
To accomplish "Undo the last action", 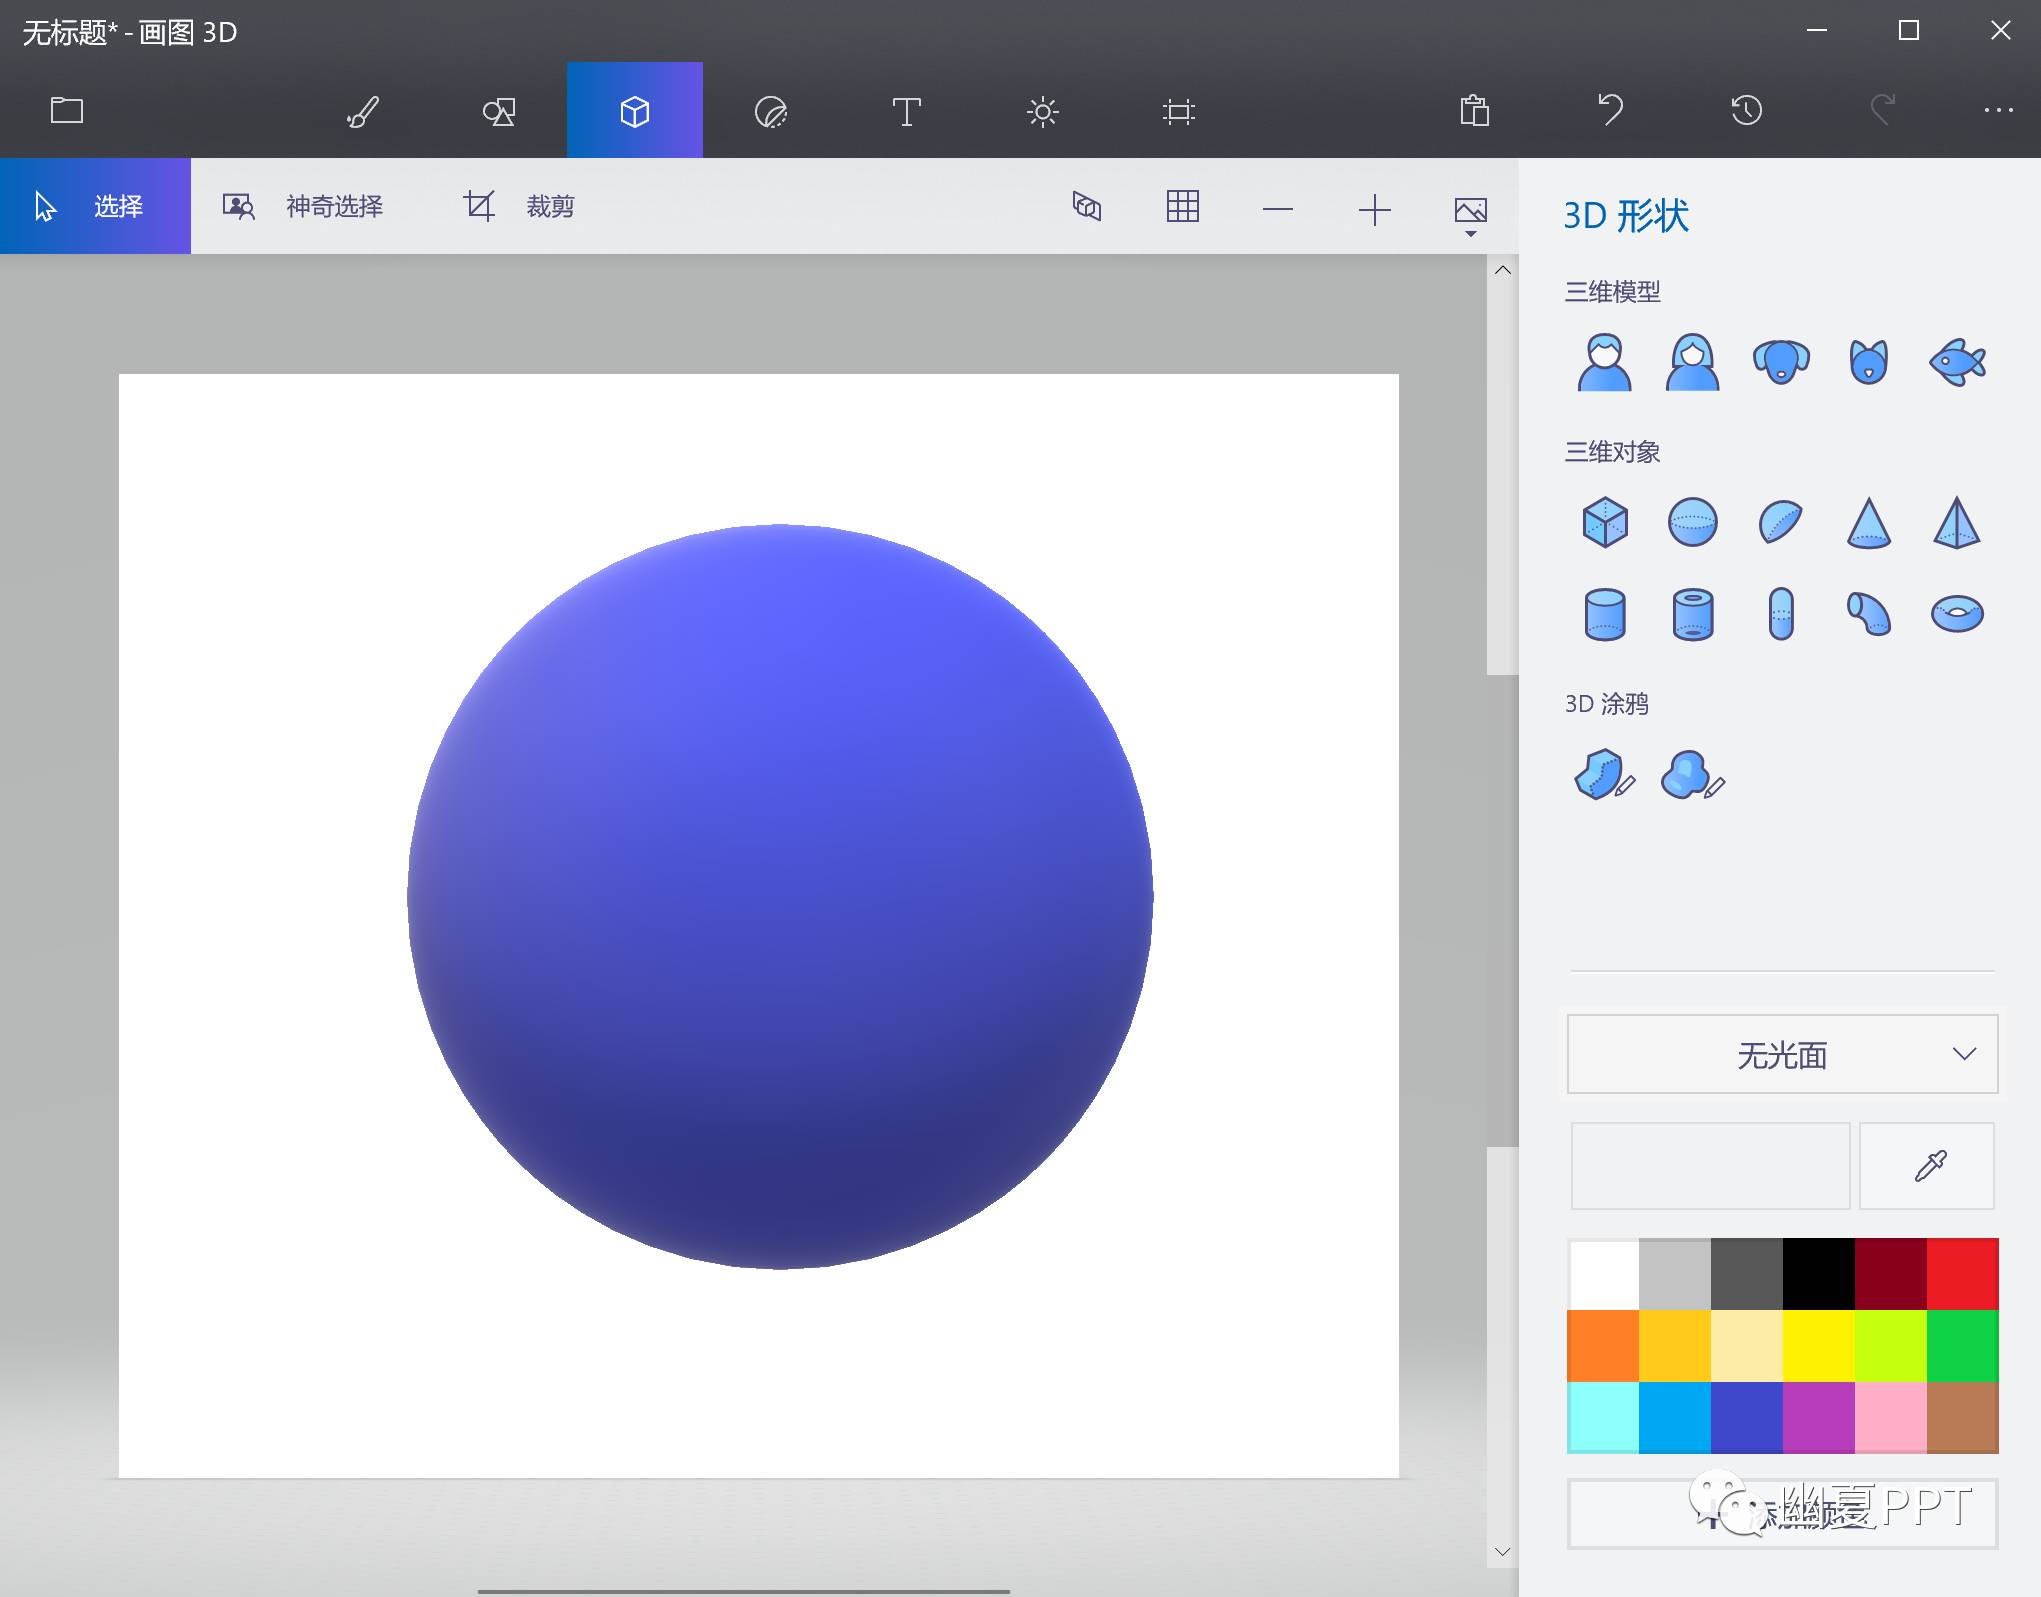I will point(1610,109).
